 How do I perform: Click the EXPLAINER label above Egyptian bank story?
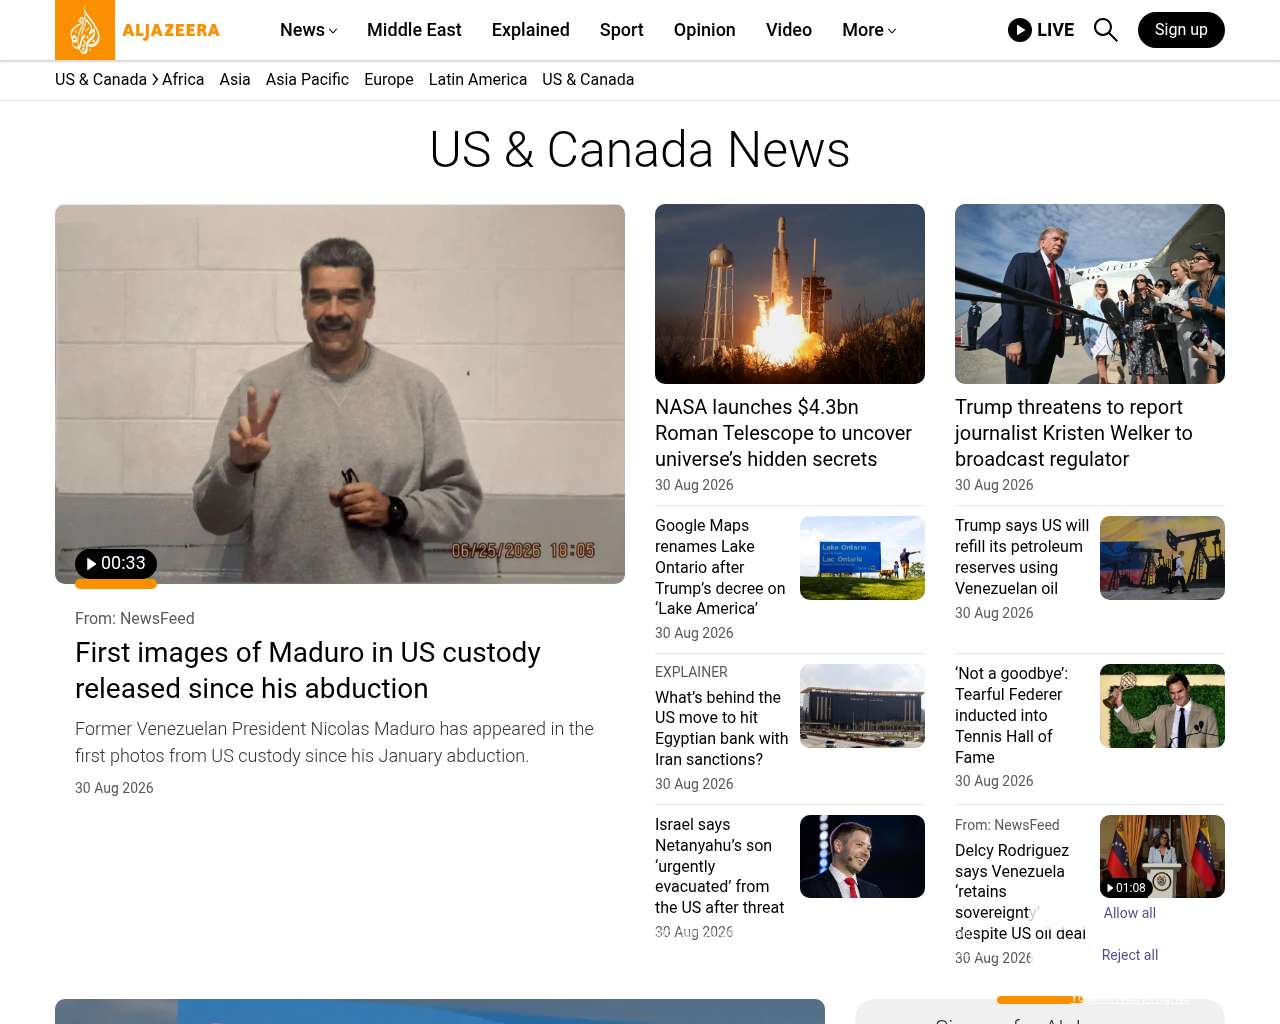click(x=691, y=672)
